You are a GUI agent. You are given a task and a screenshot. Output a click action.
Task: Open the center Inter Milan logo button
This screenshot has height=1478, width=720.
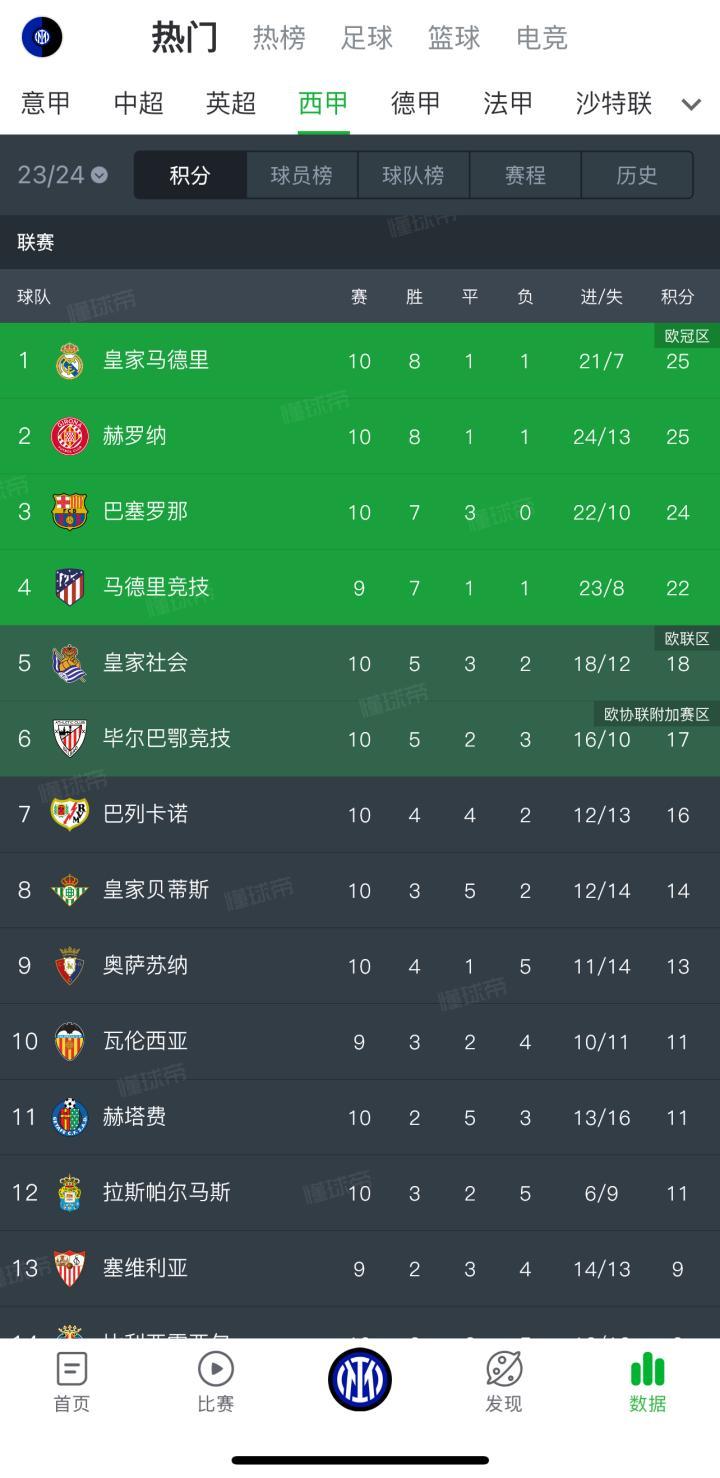[x=360, y=1379]
